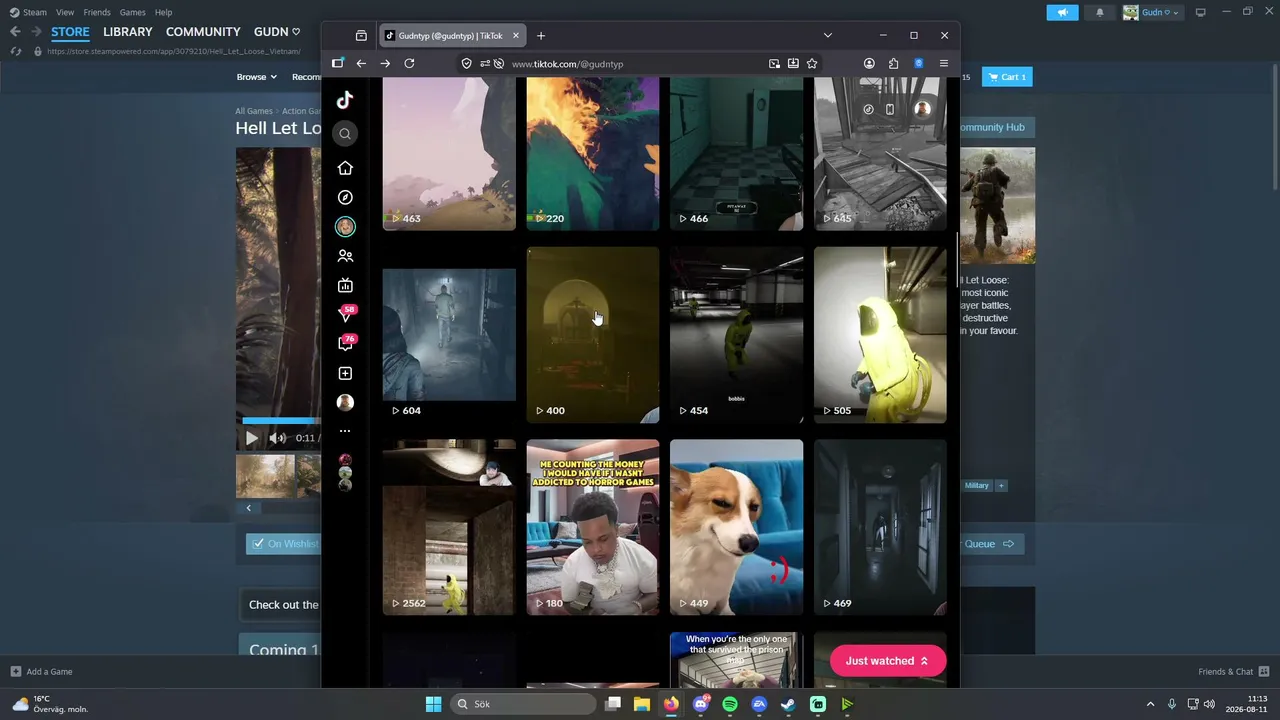Click the Steam announcements megaphone button
This screenshot has height=720, width=1280.
pos(1062,12)
